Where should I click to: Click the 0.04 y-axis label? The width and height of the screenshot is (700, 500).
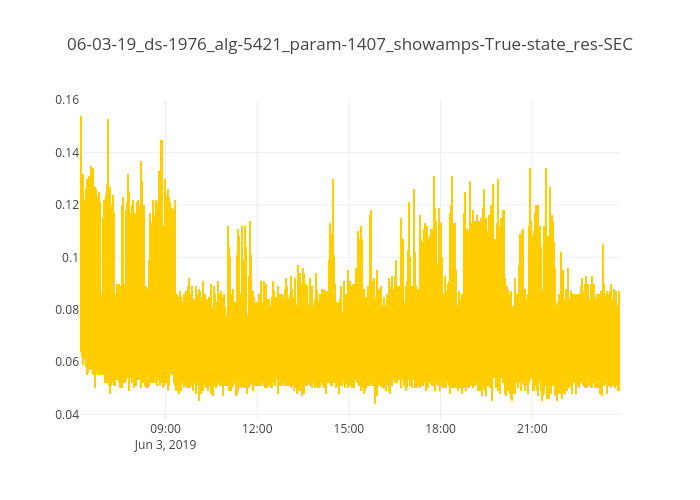point(67,415)
